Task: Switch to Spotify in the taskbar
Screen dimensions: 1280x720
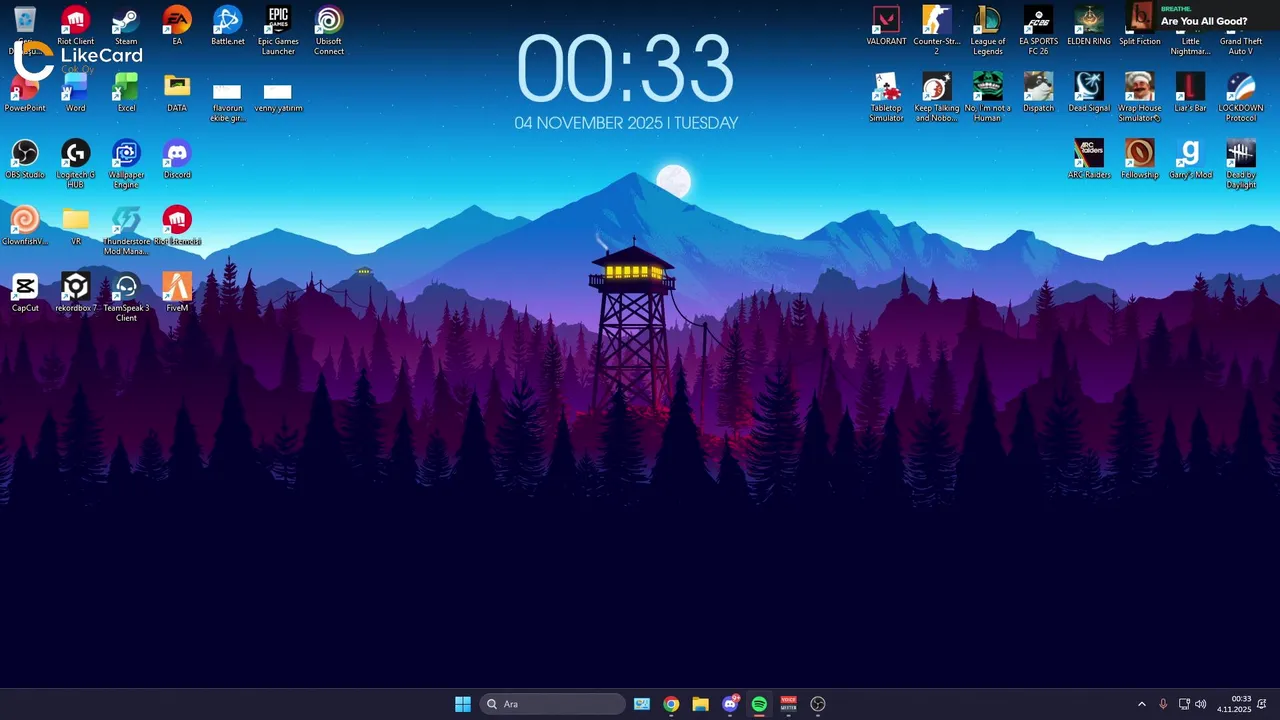Action: click(759, 704)
